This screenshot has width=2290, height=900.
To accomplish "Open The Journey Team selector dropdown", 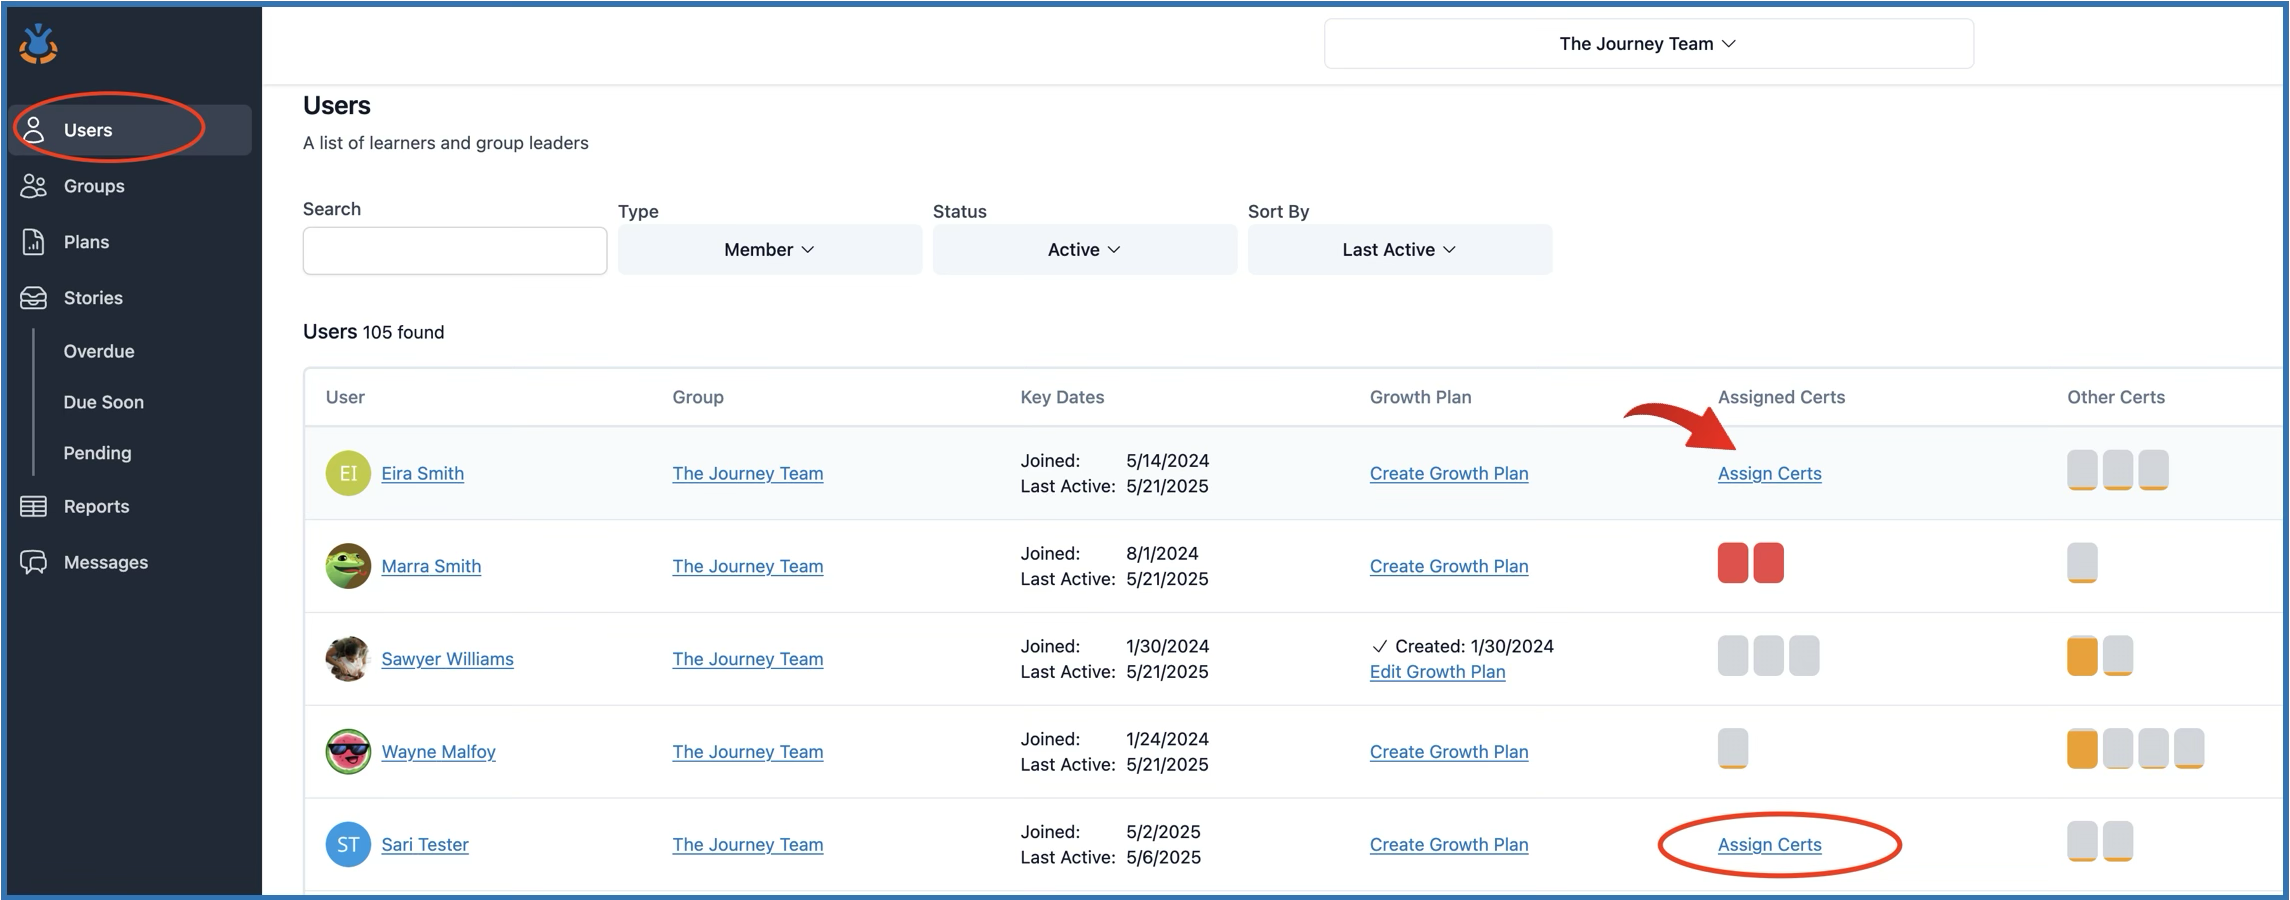I will pos(1648,44).
